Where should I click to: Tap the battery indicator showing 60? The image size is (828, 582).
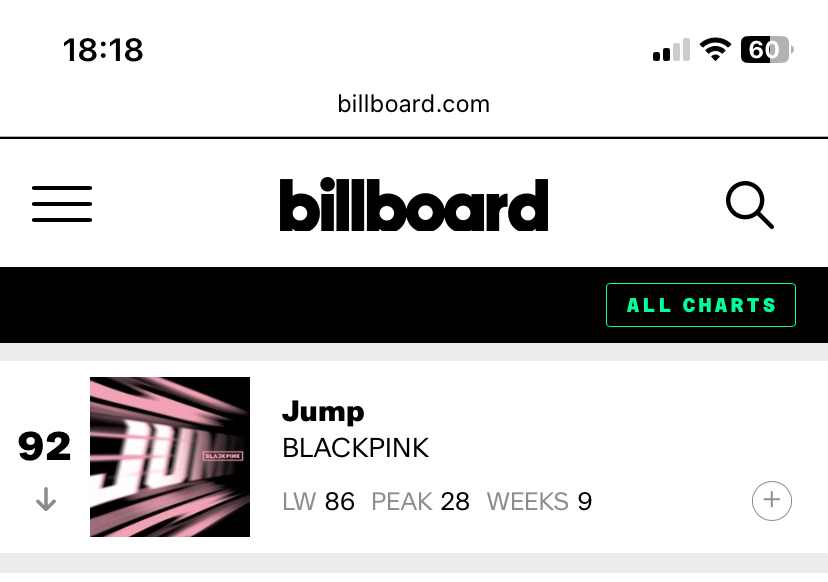pyautogui.click(x=767, y=50)
